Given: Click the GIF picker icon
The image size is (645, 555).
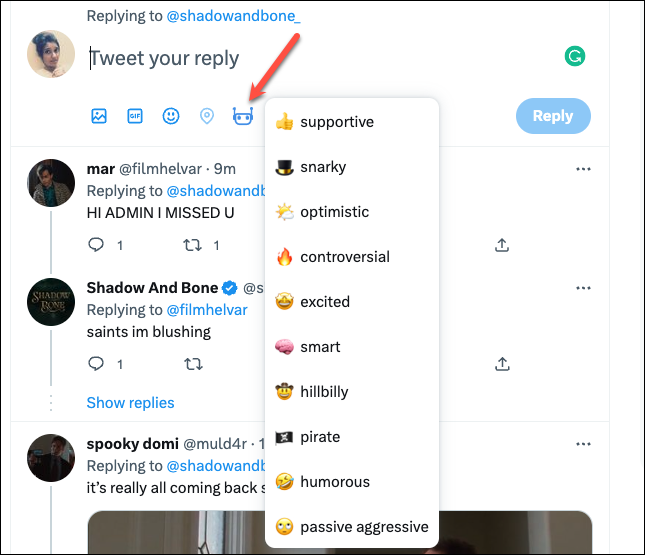Looking at the screenshot, I should pos(135,116).
